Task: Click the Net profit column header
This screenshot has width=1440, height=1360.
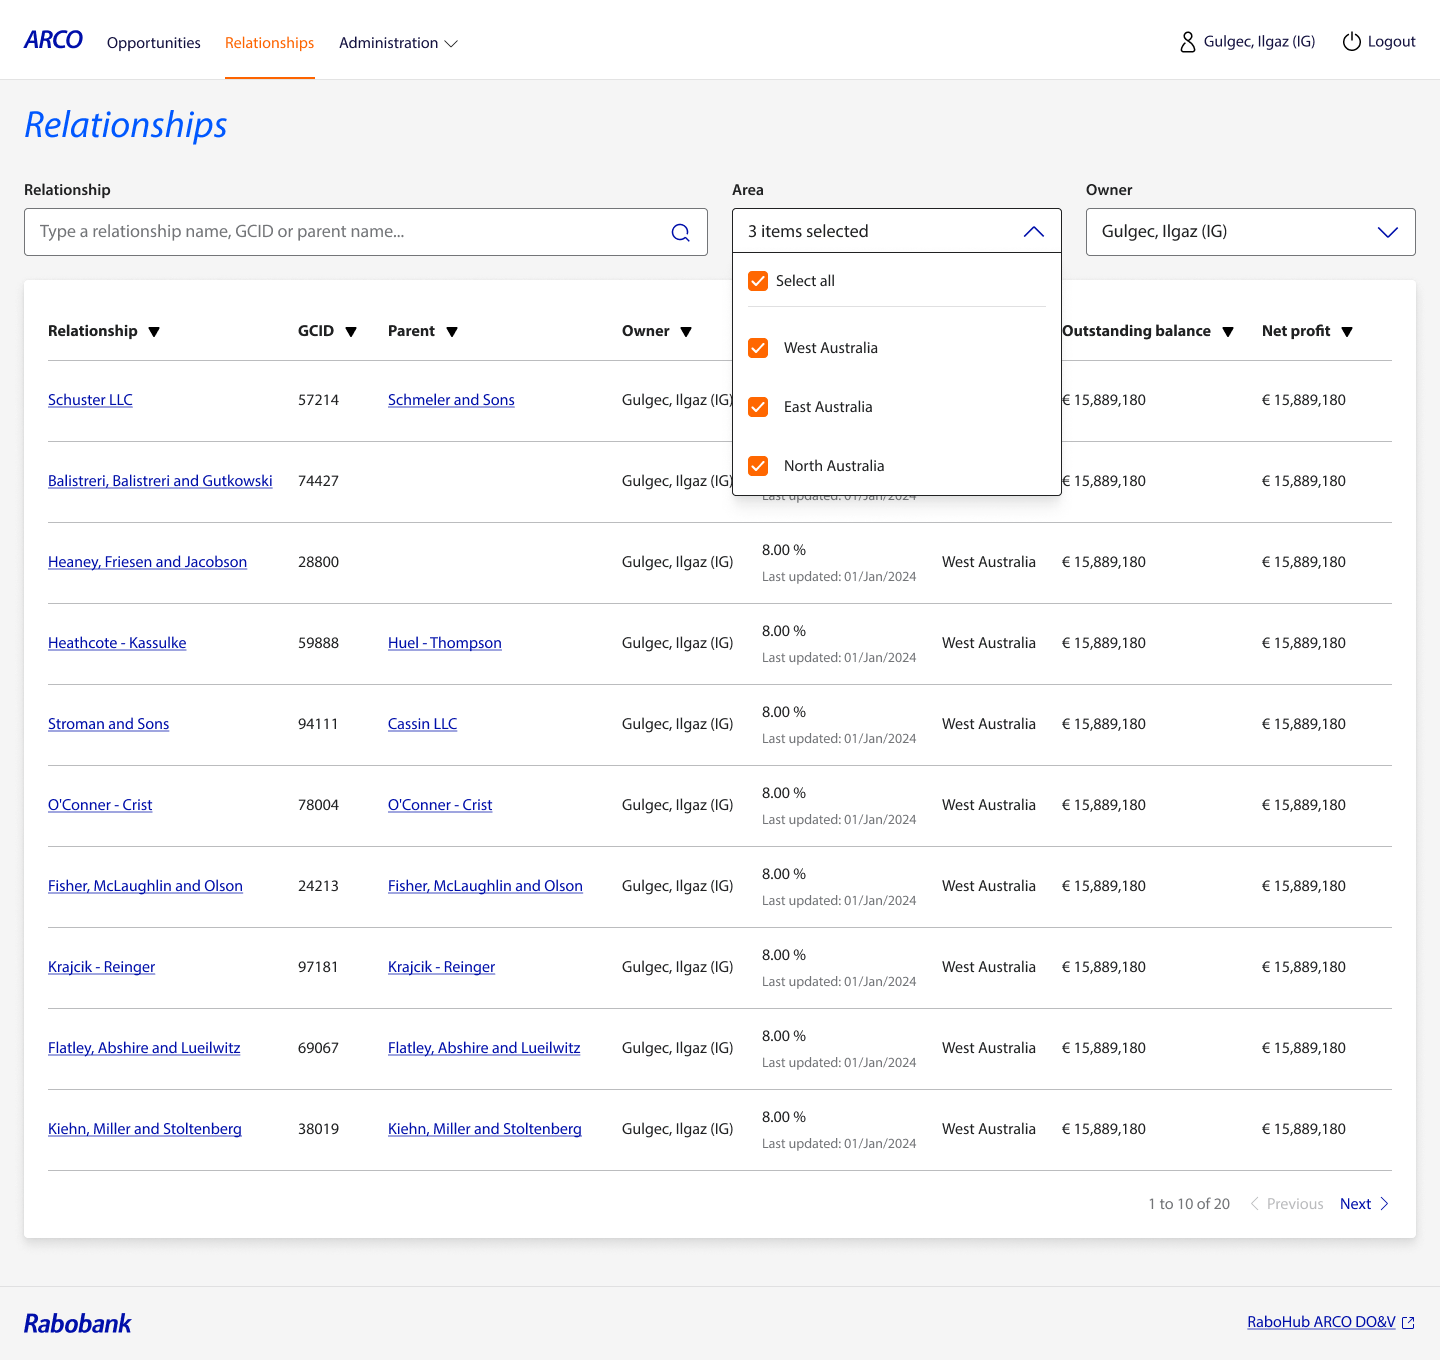Action: point(1296,331)
